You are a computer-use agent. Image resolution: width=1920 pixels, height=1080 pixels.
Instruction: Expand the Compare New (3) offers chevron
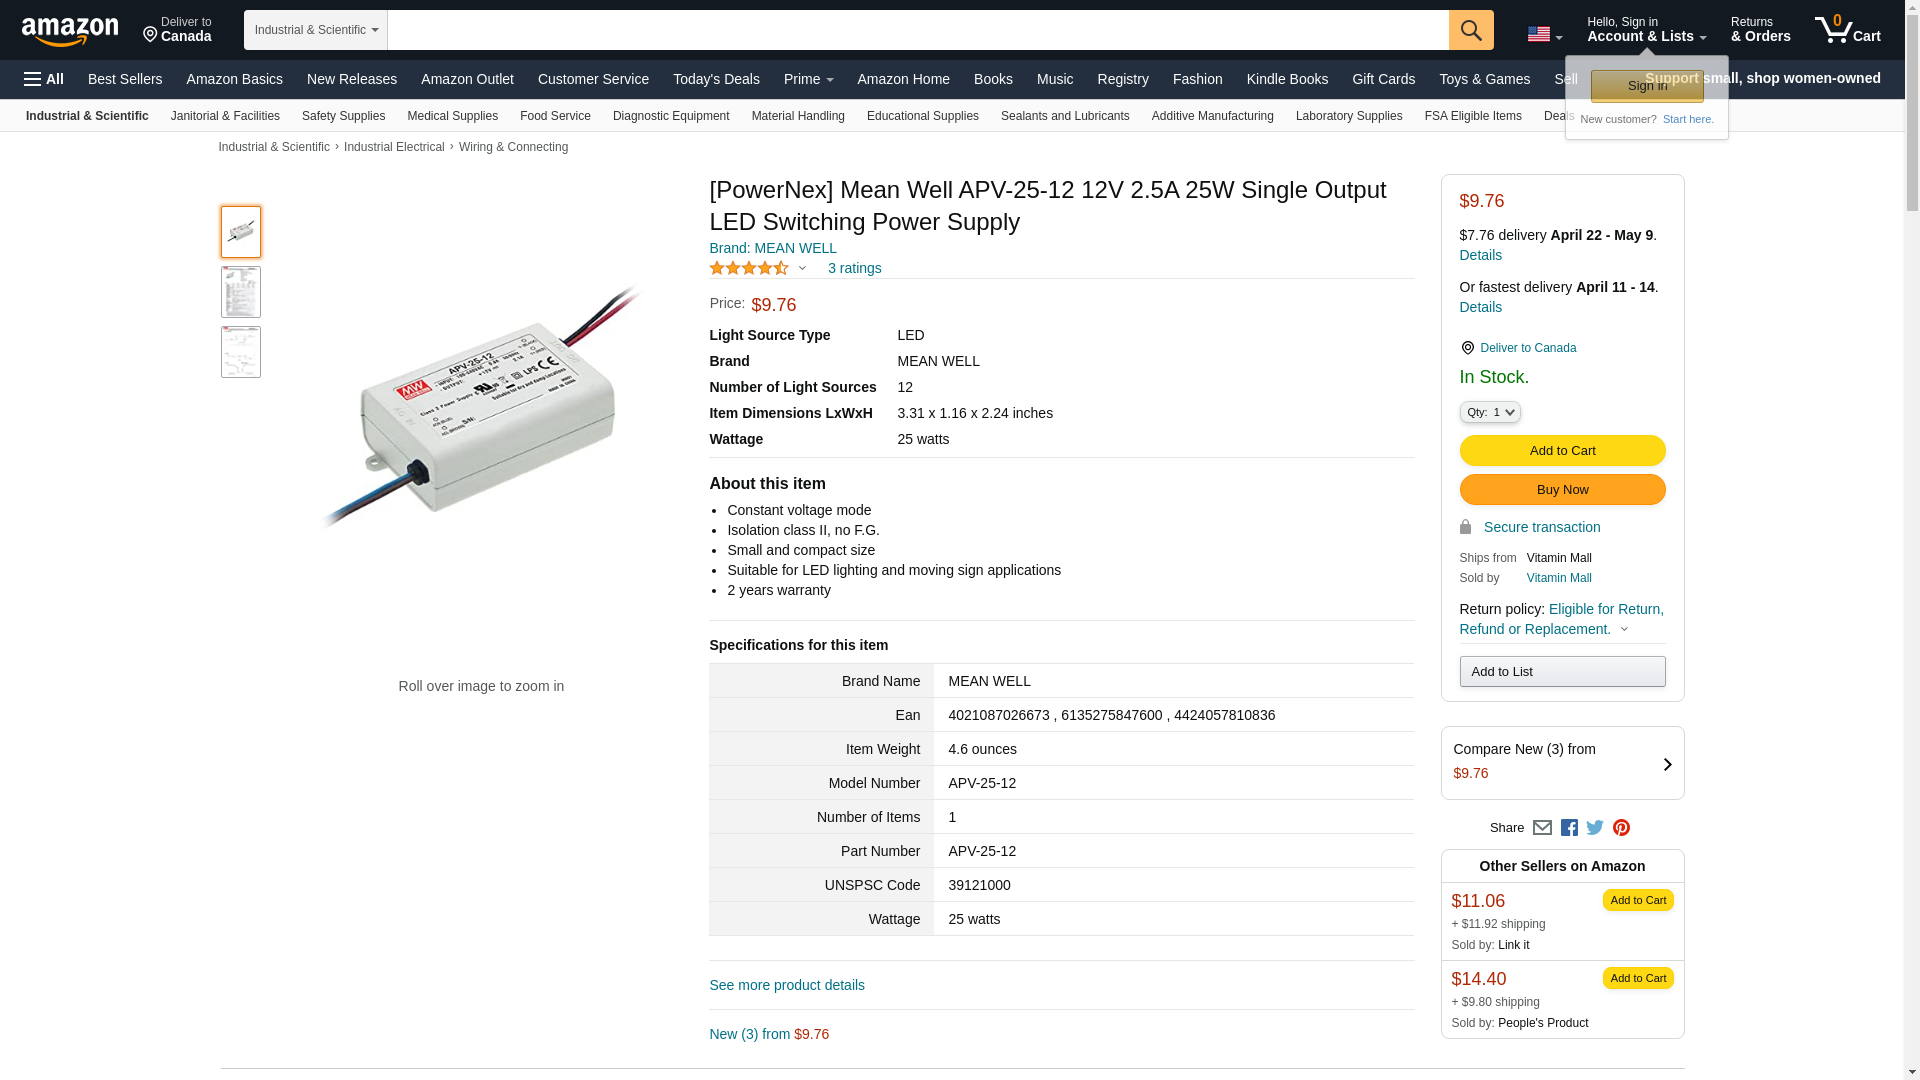tap(1667, 765)
